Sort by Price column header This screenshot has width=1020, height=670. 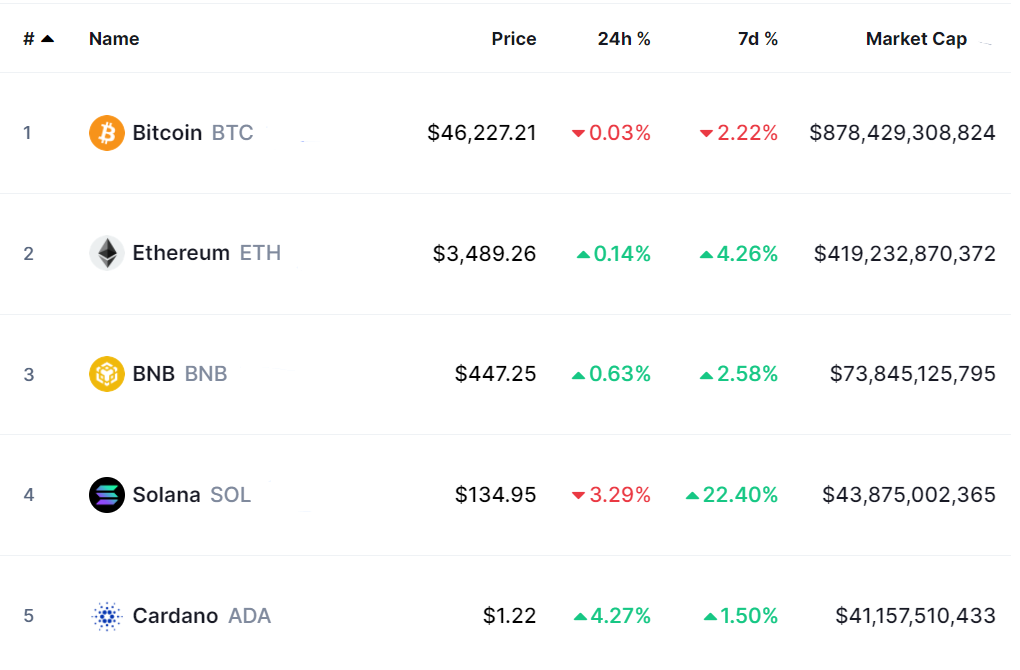pyautogui.click(x=513, y=39)
